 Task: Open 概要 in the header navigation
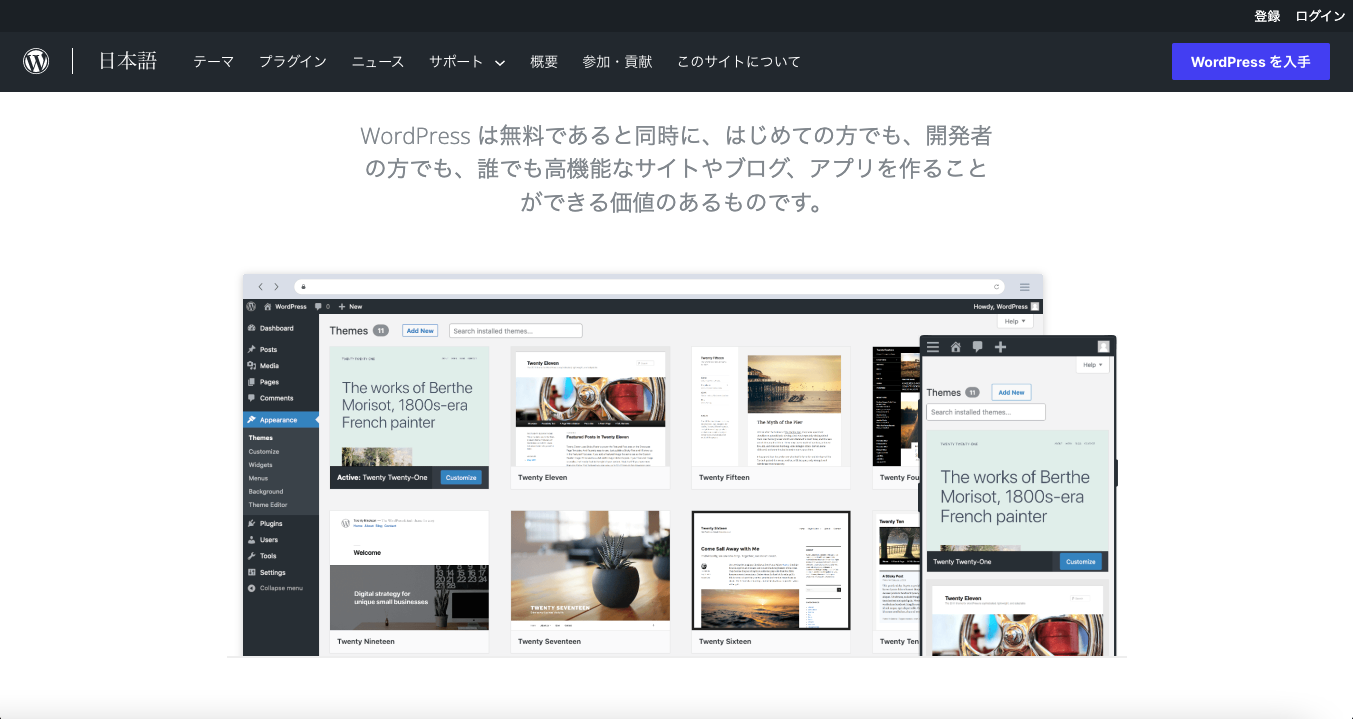pos(544,61)
